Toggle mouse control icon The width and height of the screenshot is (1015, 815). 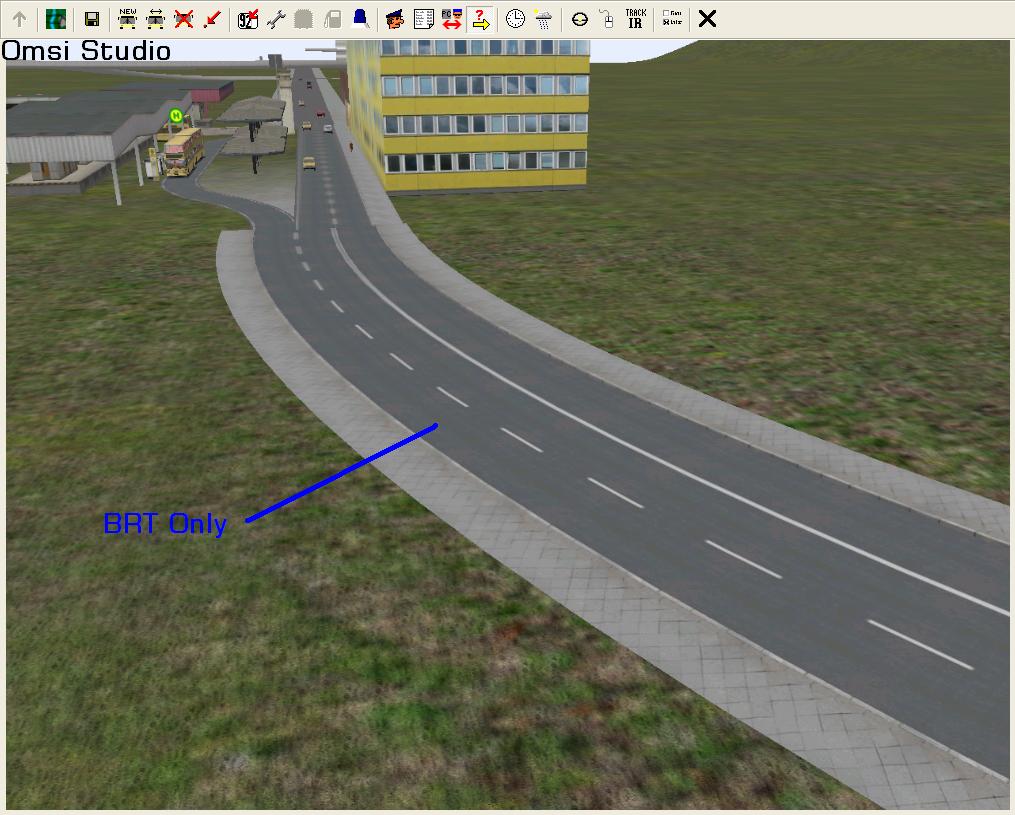tap(607, 19)
